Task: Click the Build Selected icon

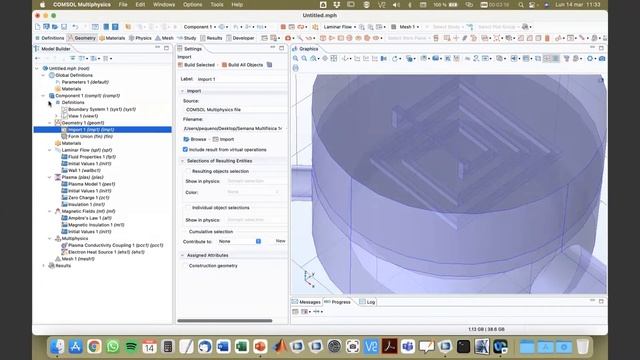Action: pyautogui.click(x=180, y=65)
